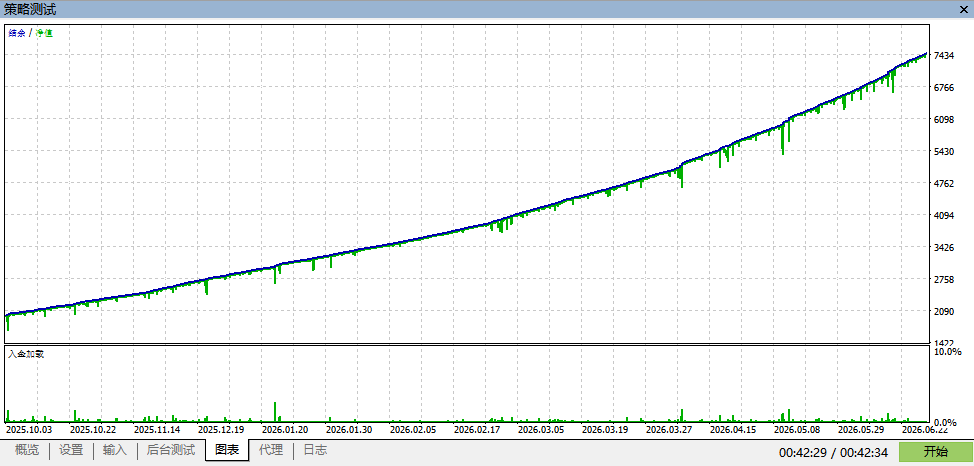Click the 2026.04.15 date label

pos(733,429)
